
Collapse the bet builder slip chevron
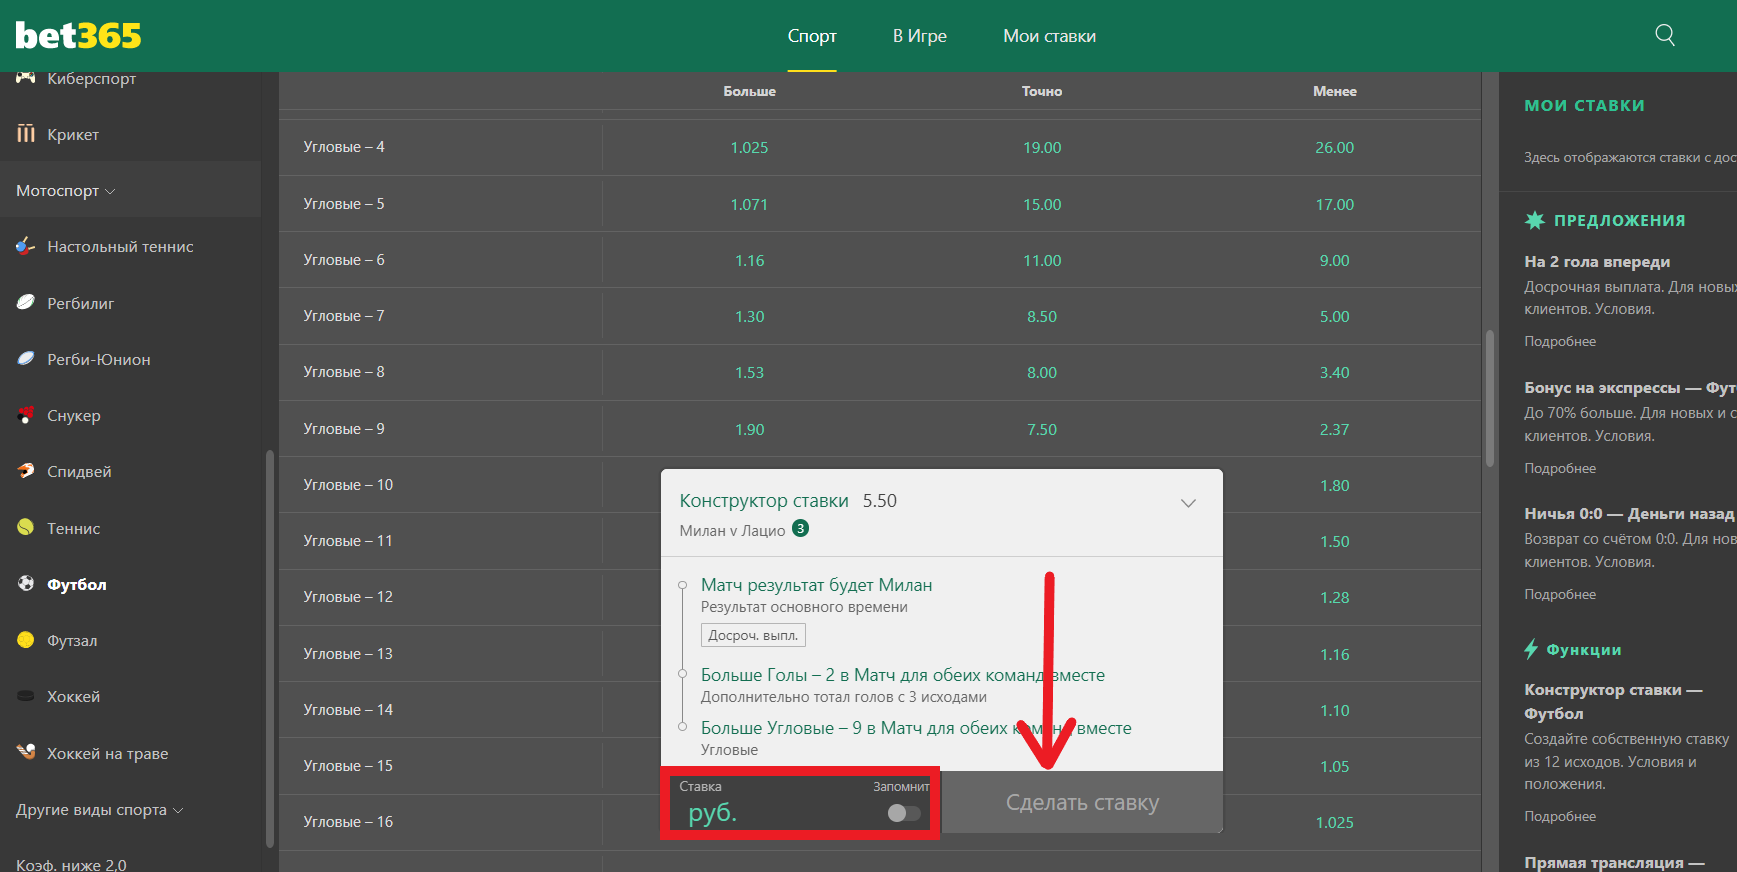(1188, 503)
